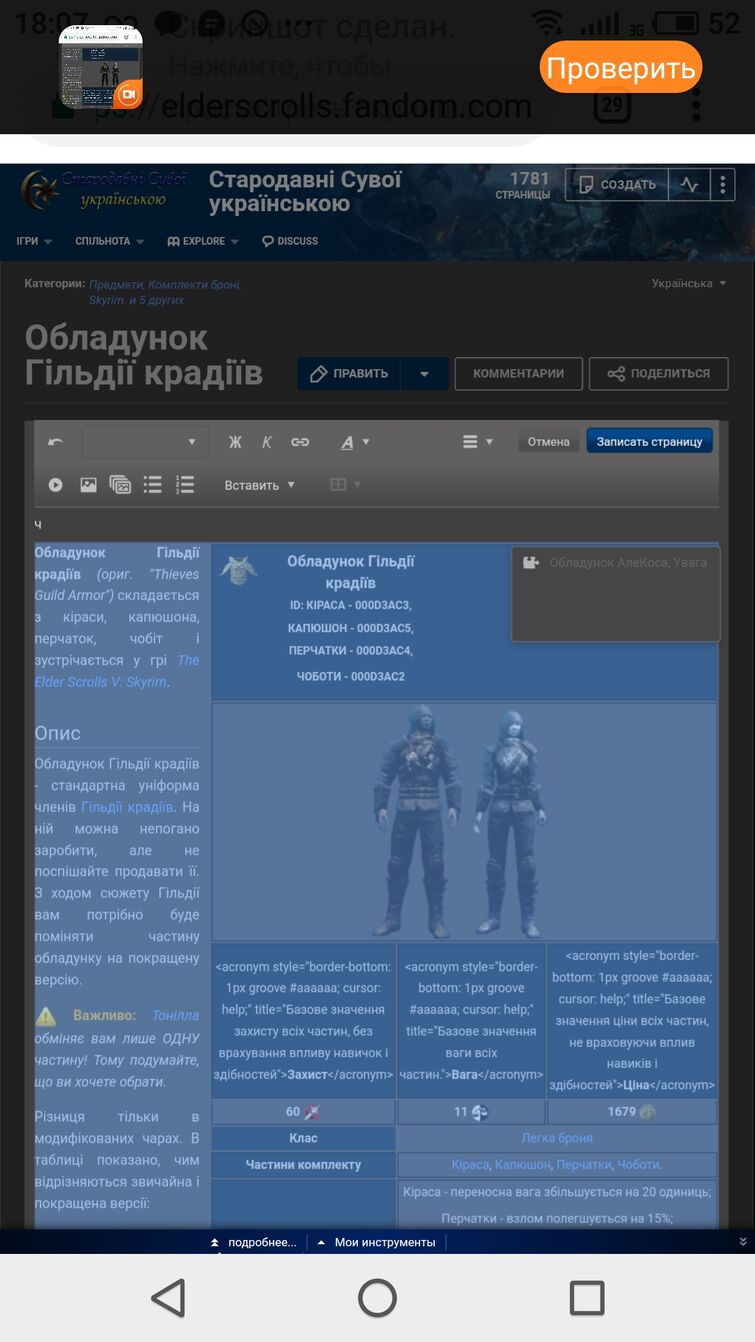Viewport: 755px width, 1342px height.
Task: Expand the ІГРИ navigation menu
Action: pos(33,241)
